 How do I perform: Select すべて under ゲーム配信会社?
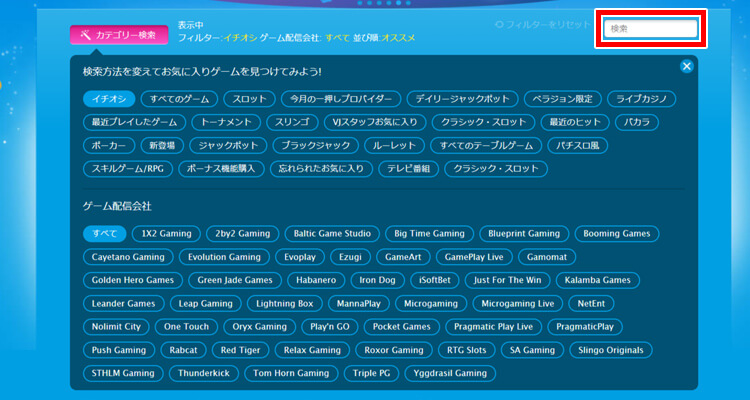[x=105, y=233]
